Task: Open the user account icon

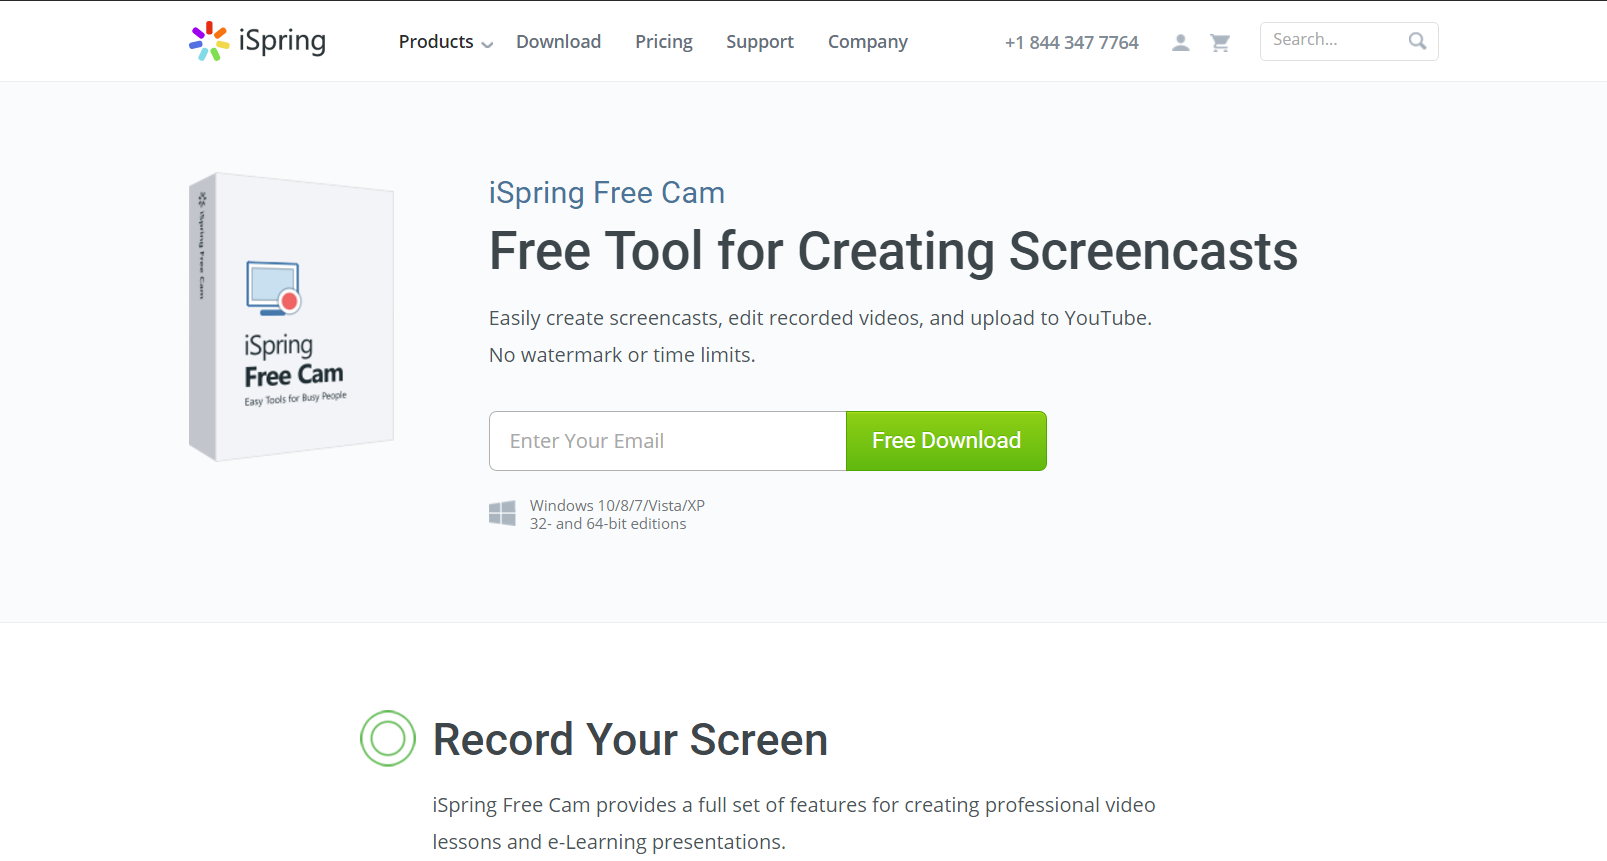Action: pos(1181,42)
